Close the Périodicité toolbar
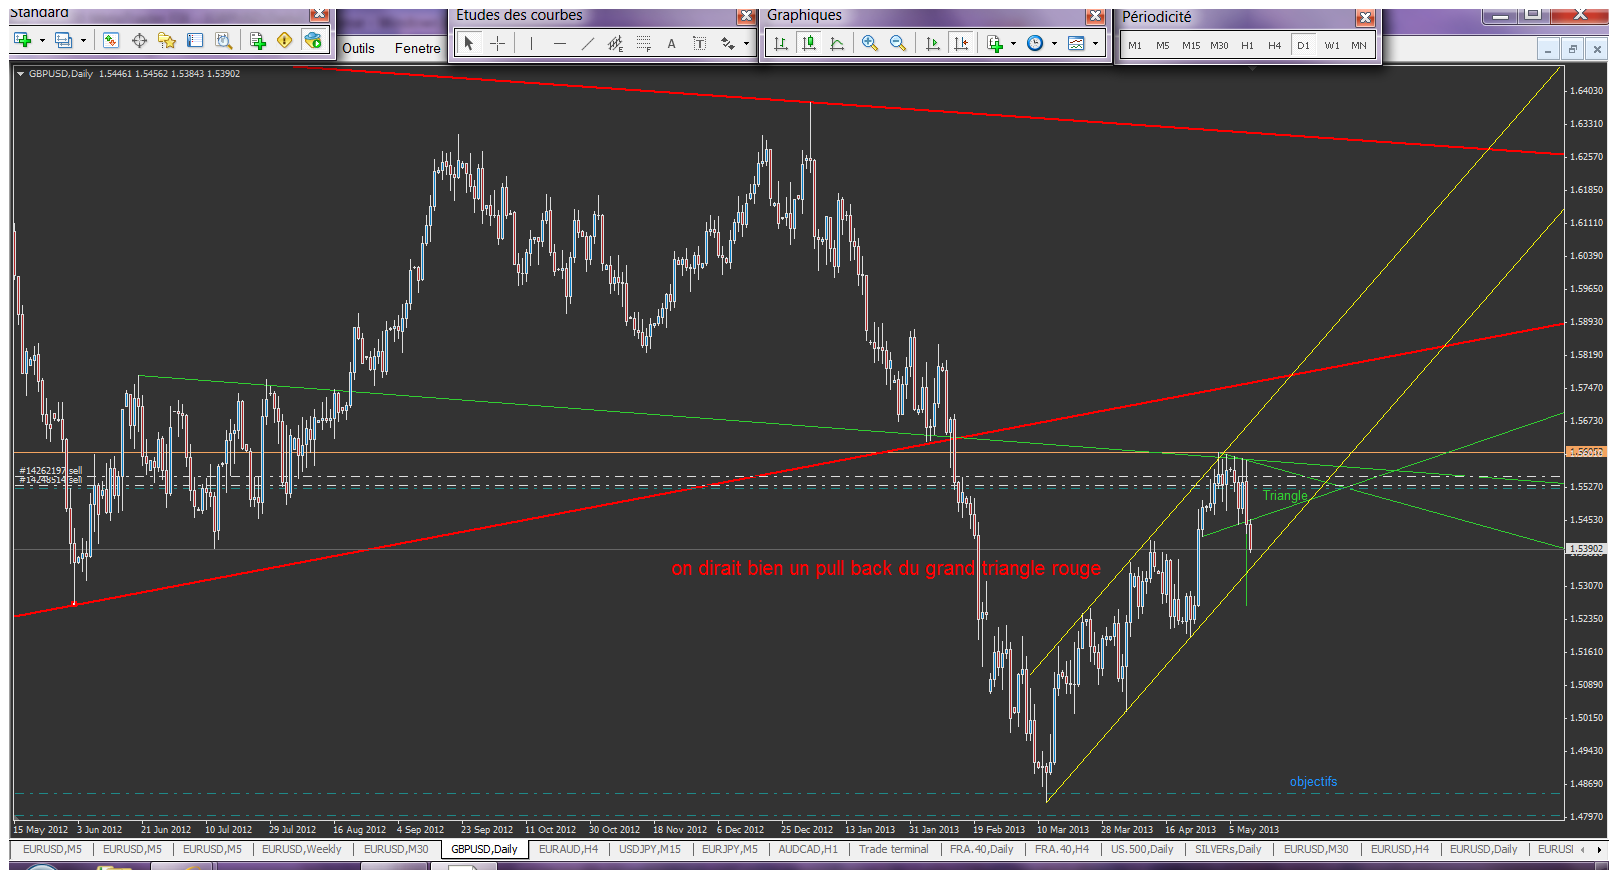This screenshot has height=870, width=1618. pos(1365,18)
